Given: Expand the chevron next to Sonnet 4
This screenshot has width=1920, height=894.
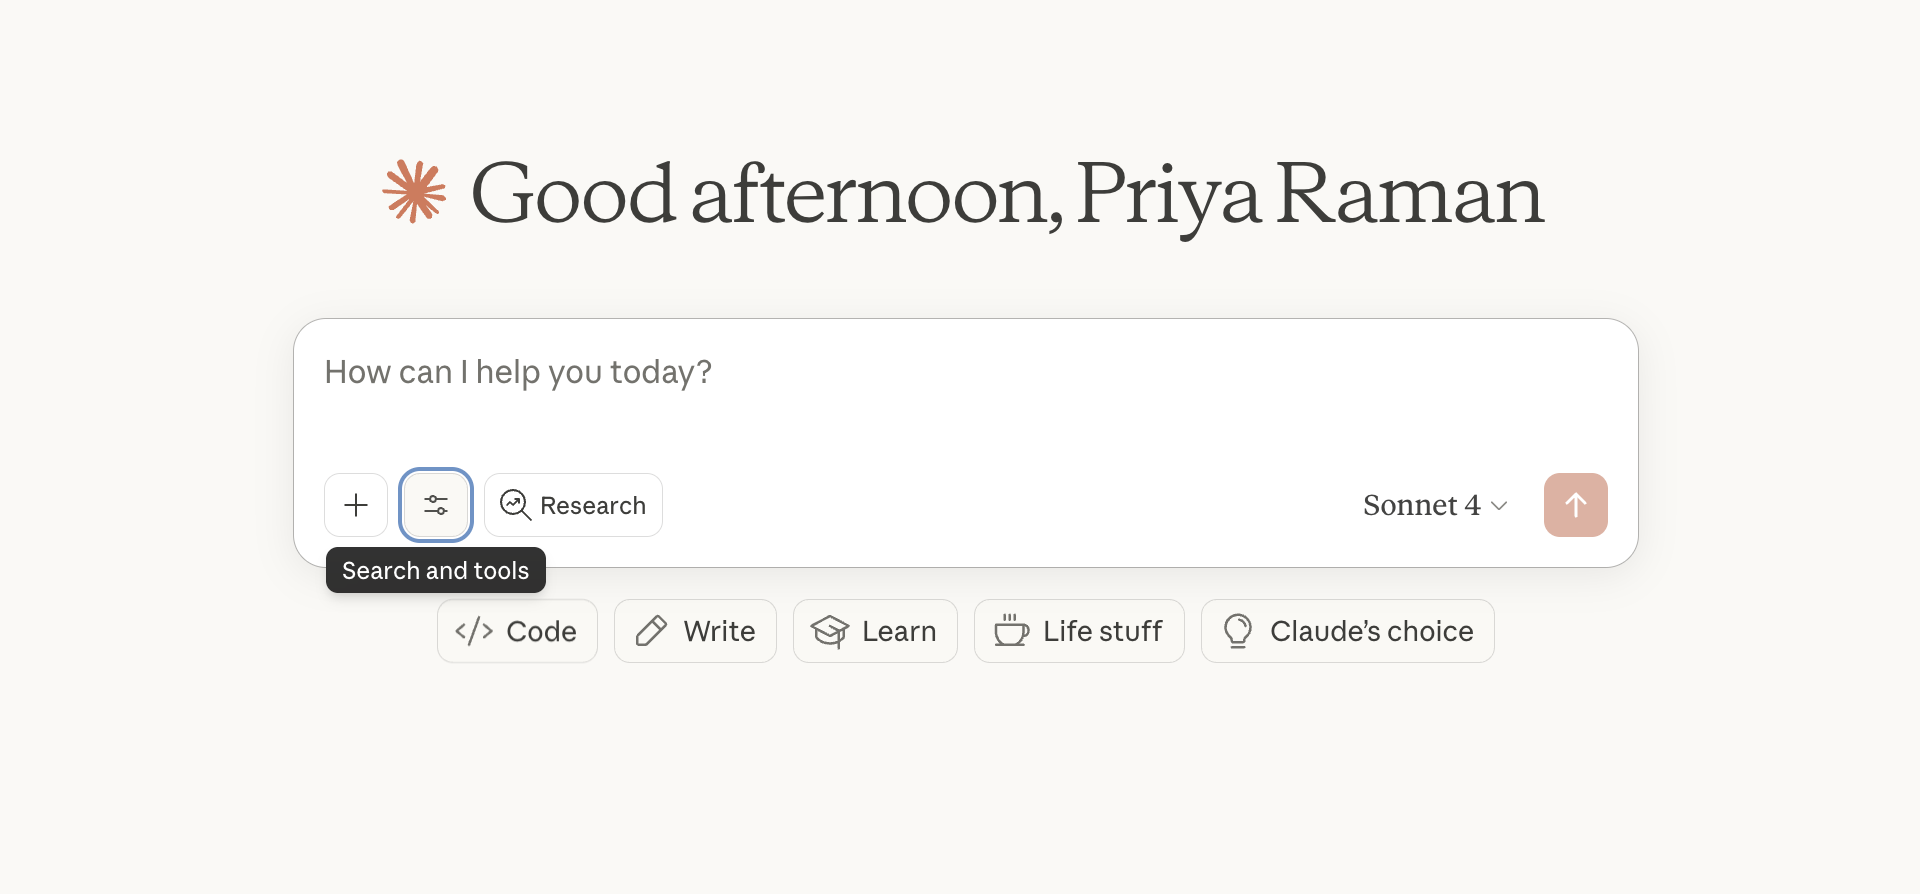Looking at the screenshot, I should (1499, 506).
